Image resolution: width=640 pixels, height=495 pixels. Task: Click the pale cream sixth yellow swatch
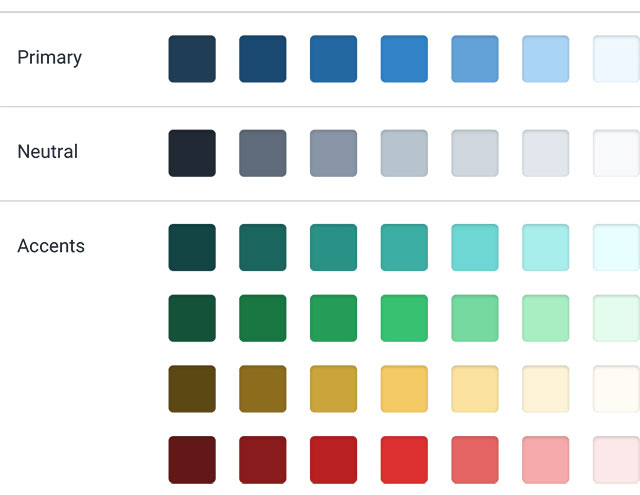(x=545, y=389)
